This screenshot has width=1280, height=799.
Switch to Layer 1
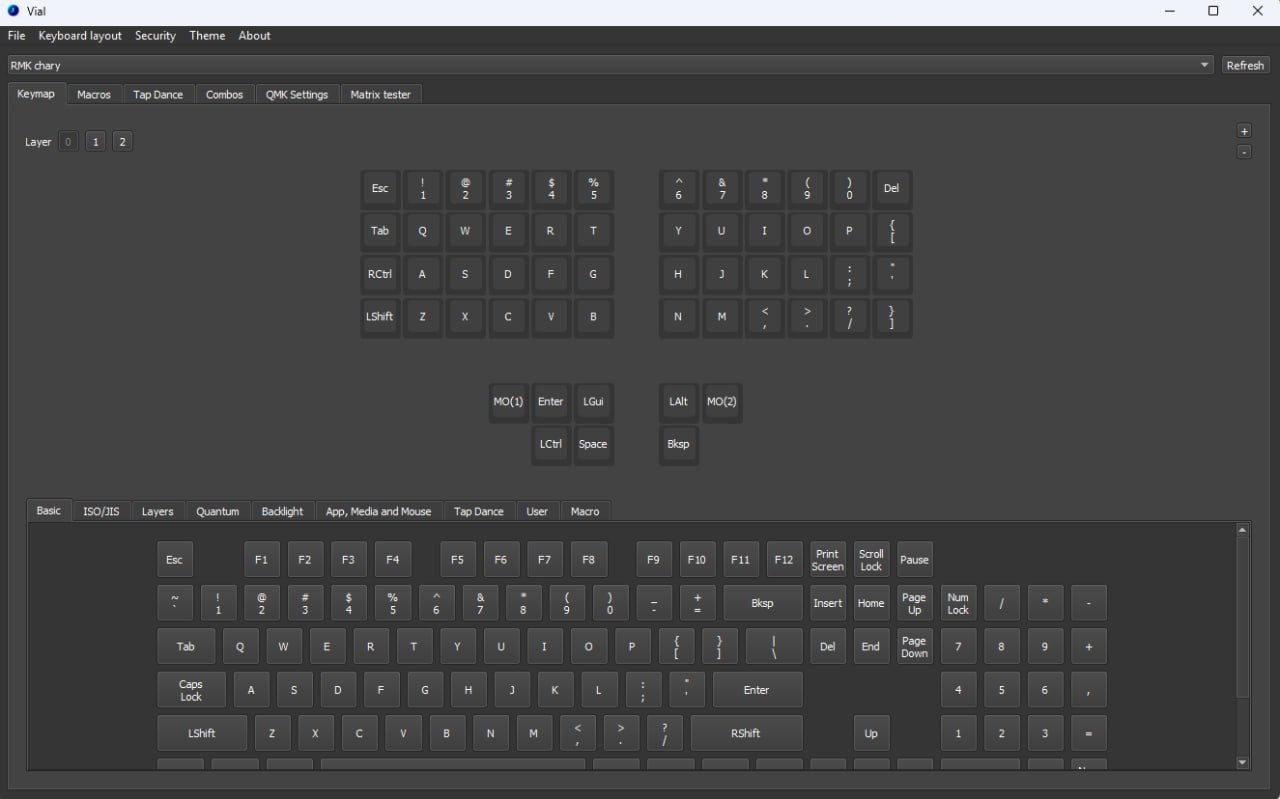[95, 142]
